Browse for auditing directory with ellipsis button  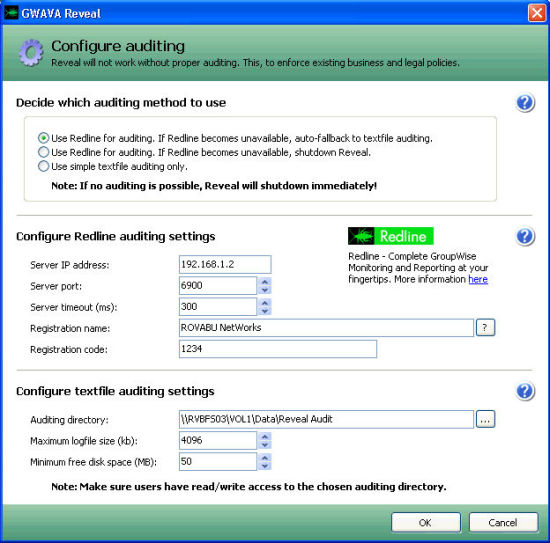(485, 419)
